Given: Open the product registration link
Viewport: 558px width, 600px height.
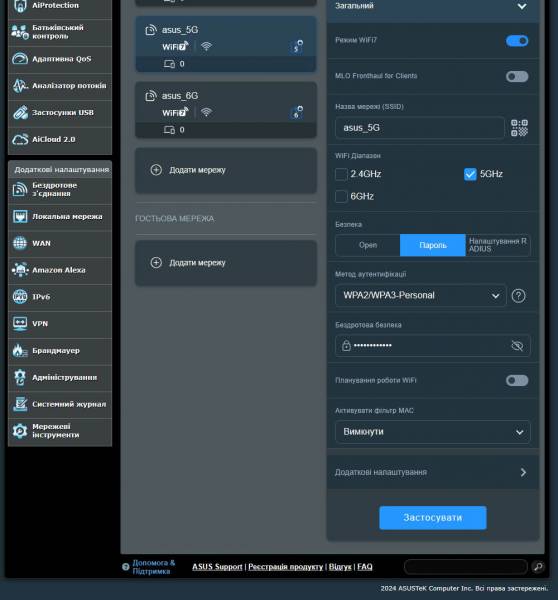Looking at the screenshot, I should point(286,567).
